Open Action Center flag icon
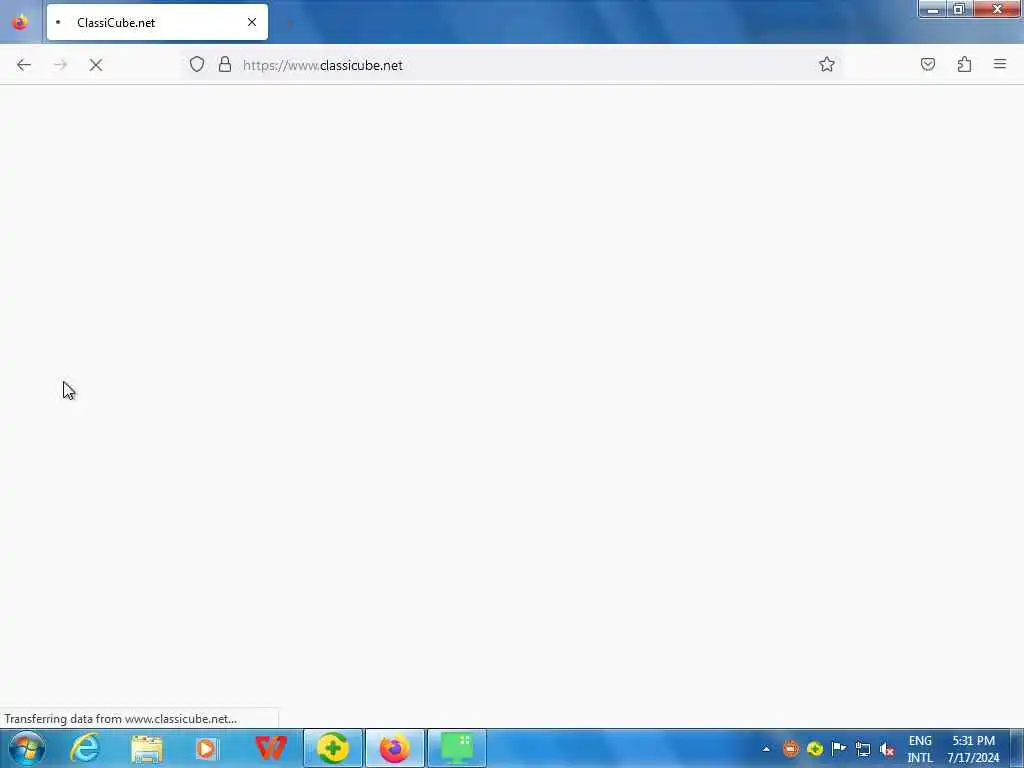Viewport: 1024px width, 768px height. click(839, 748)
